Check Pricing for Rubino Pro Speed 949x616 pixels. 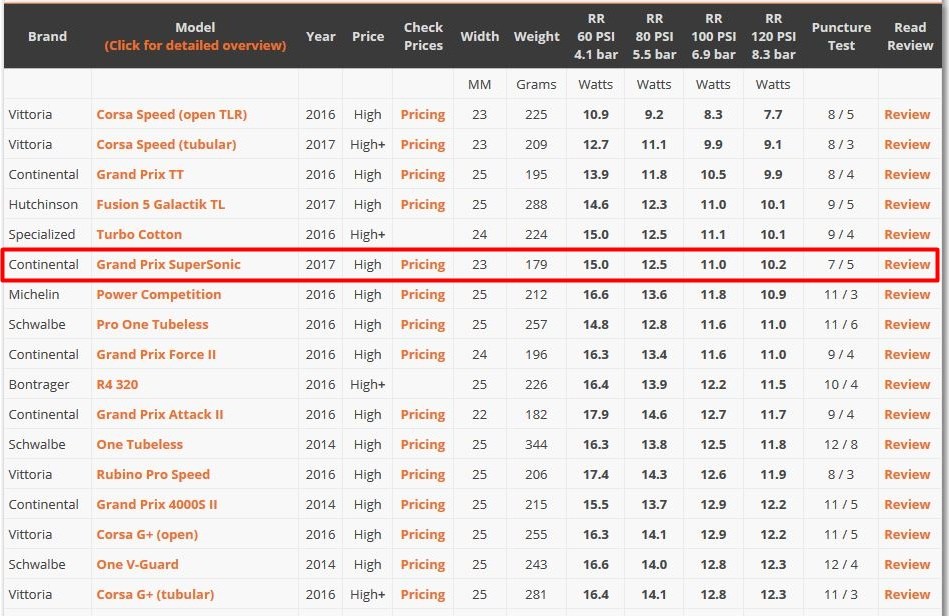tap(422, 474)
